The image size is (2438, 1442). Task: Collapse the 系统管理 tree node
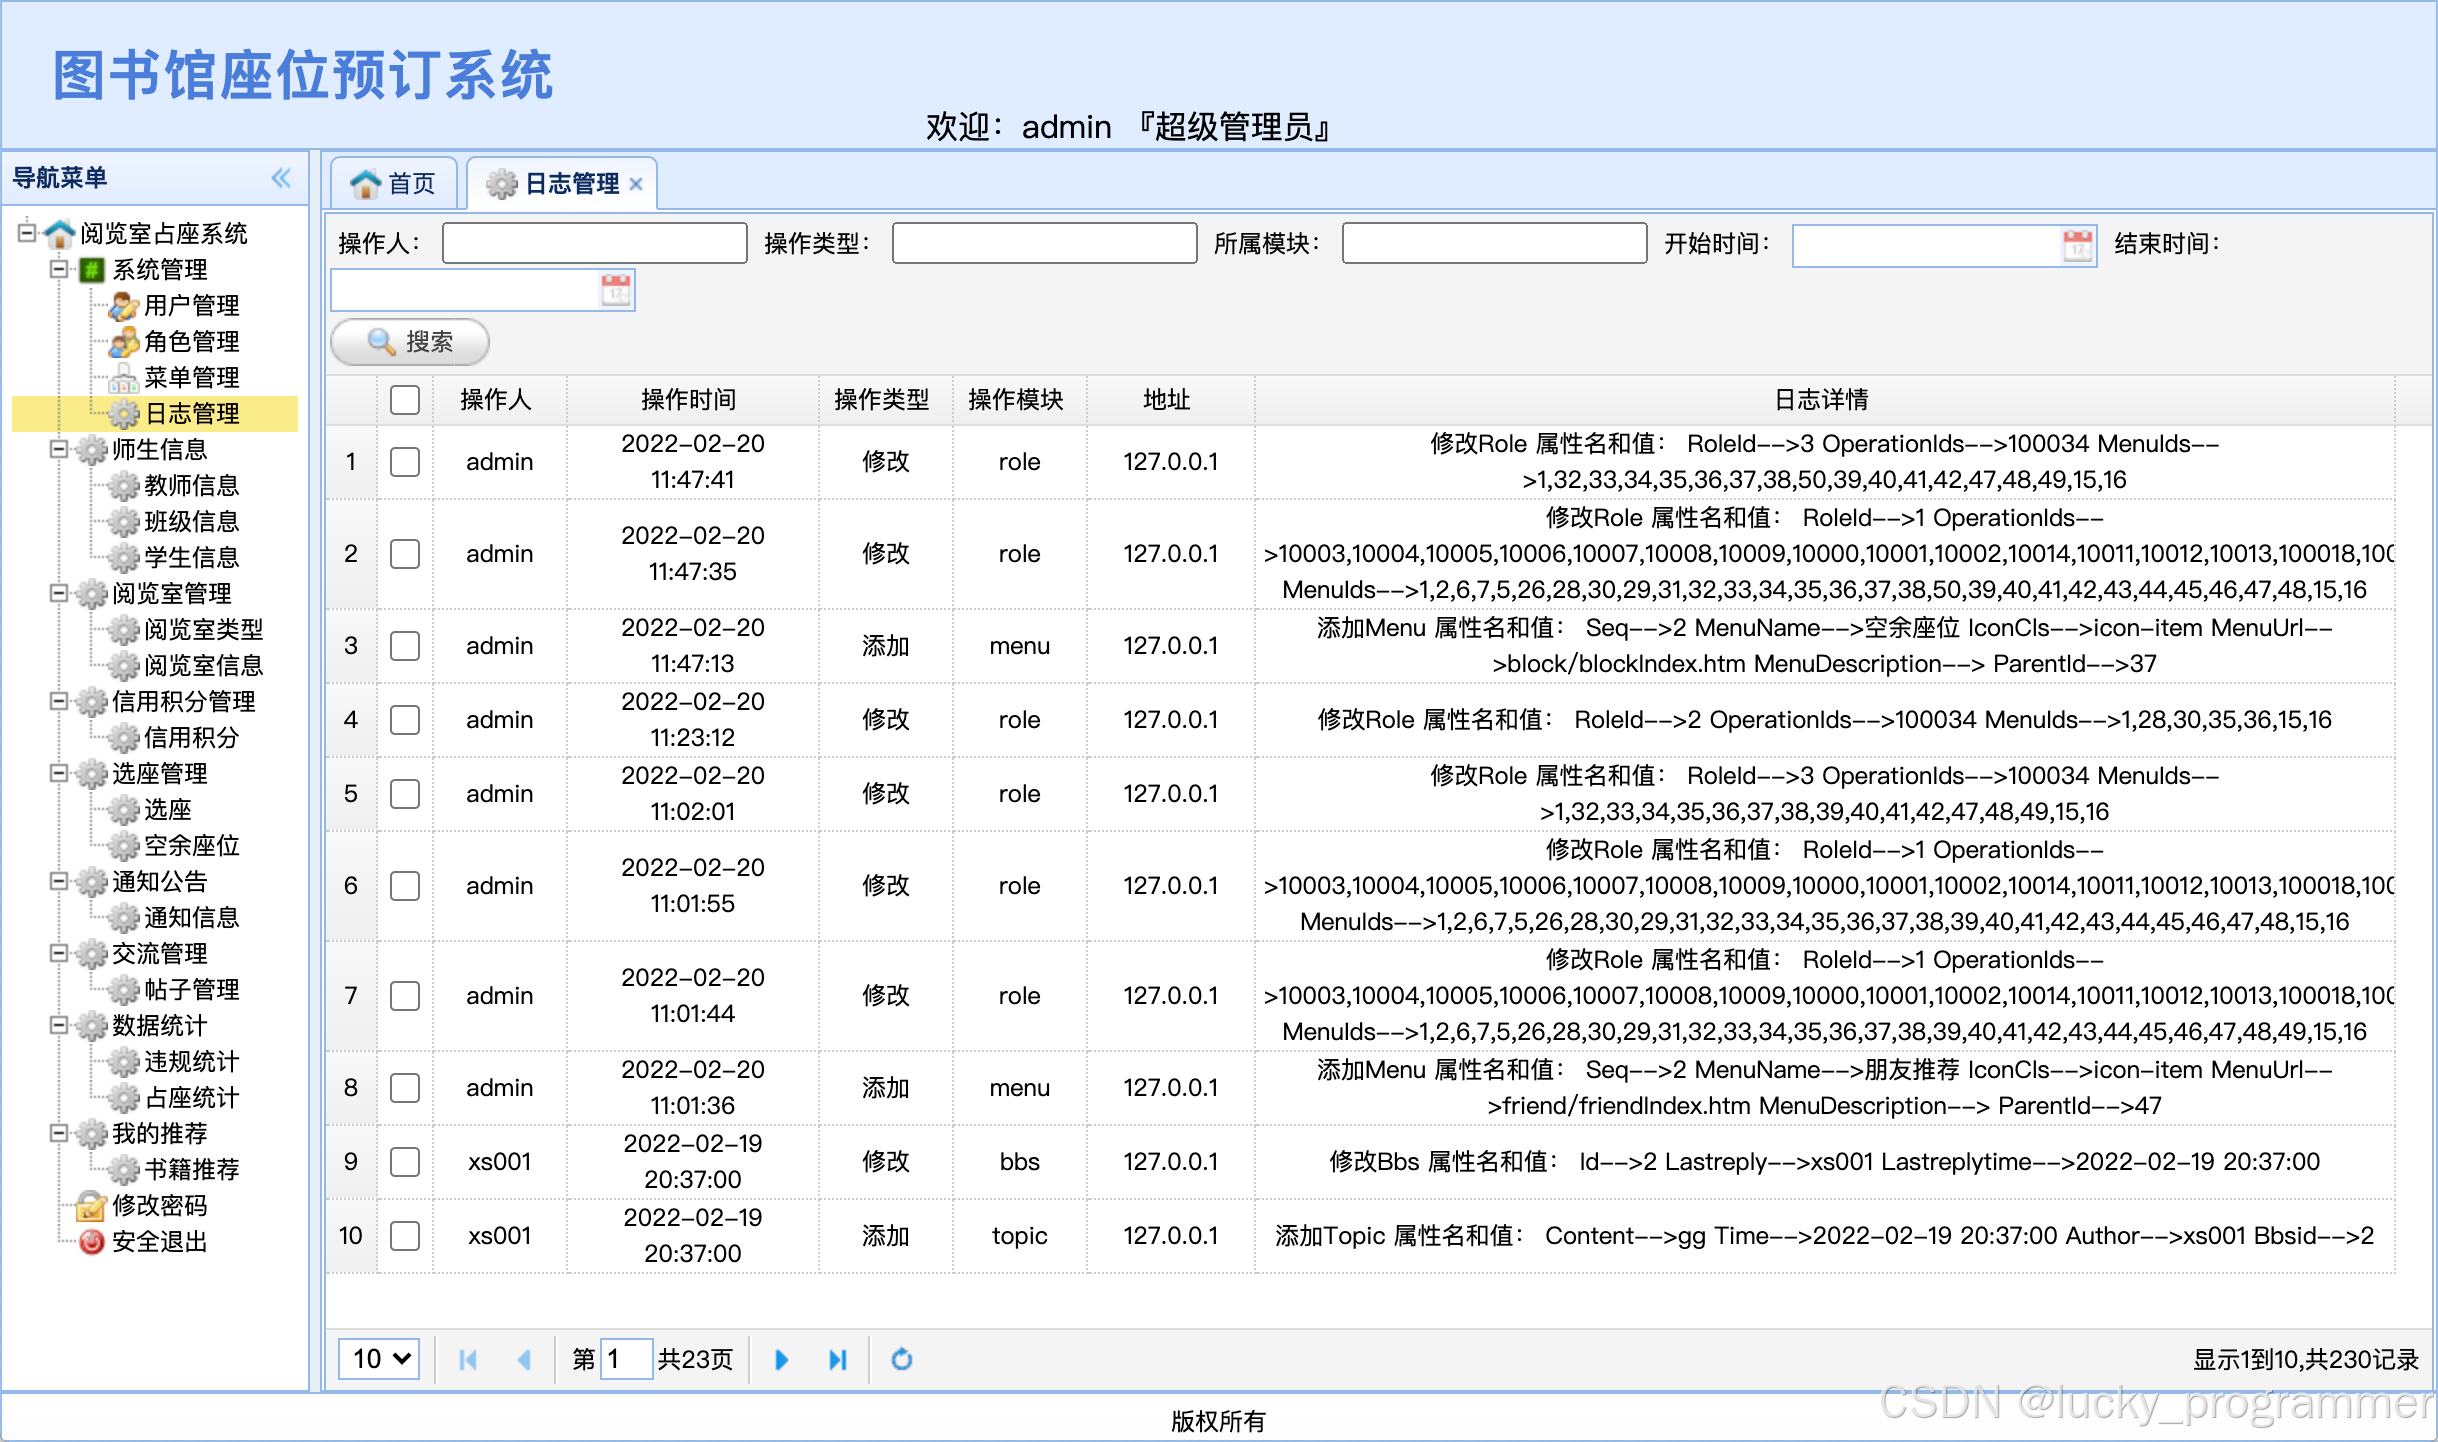(59, 269)
